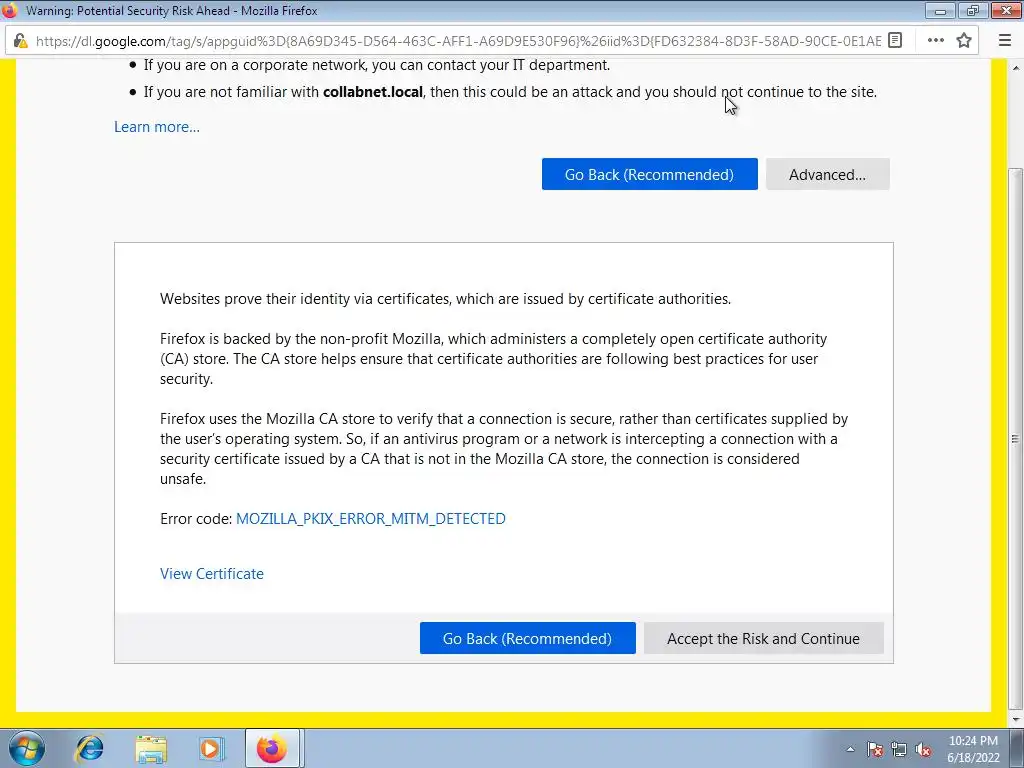
Task: Open page actions three-dot menu
Action: tap(935, 40)
